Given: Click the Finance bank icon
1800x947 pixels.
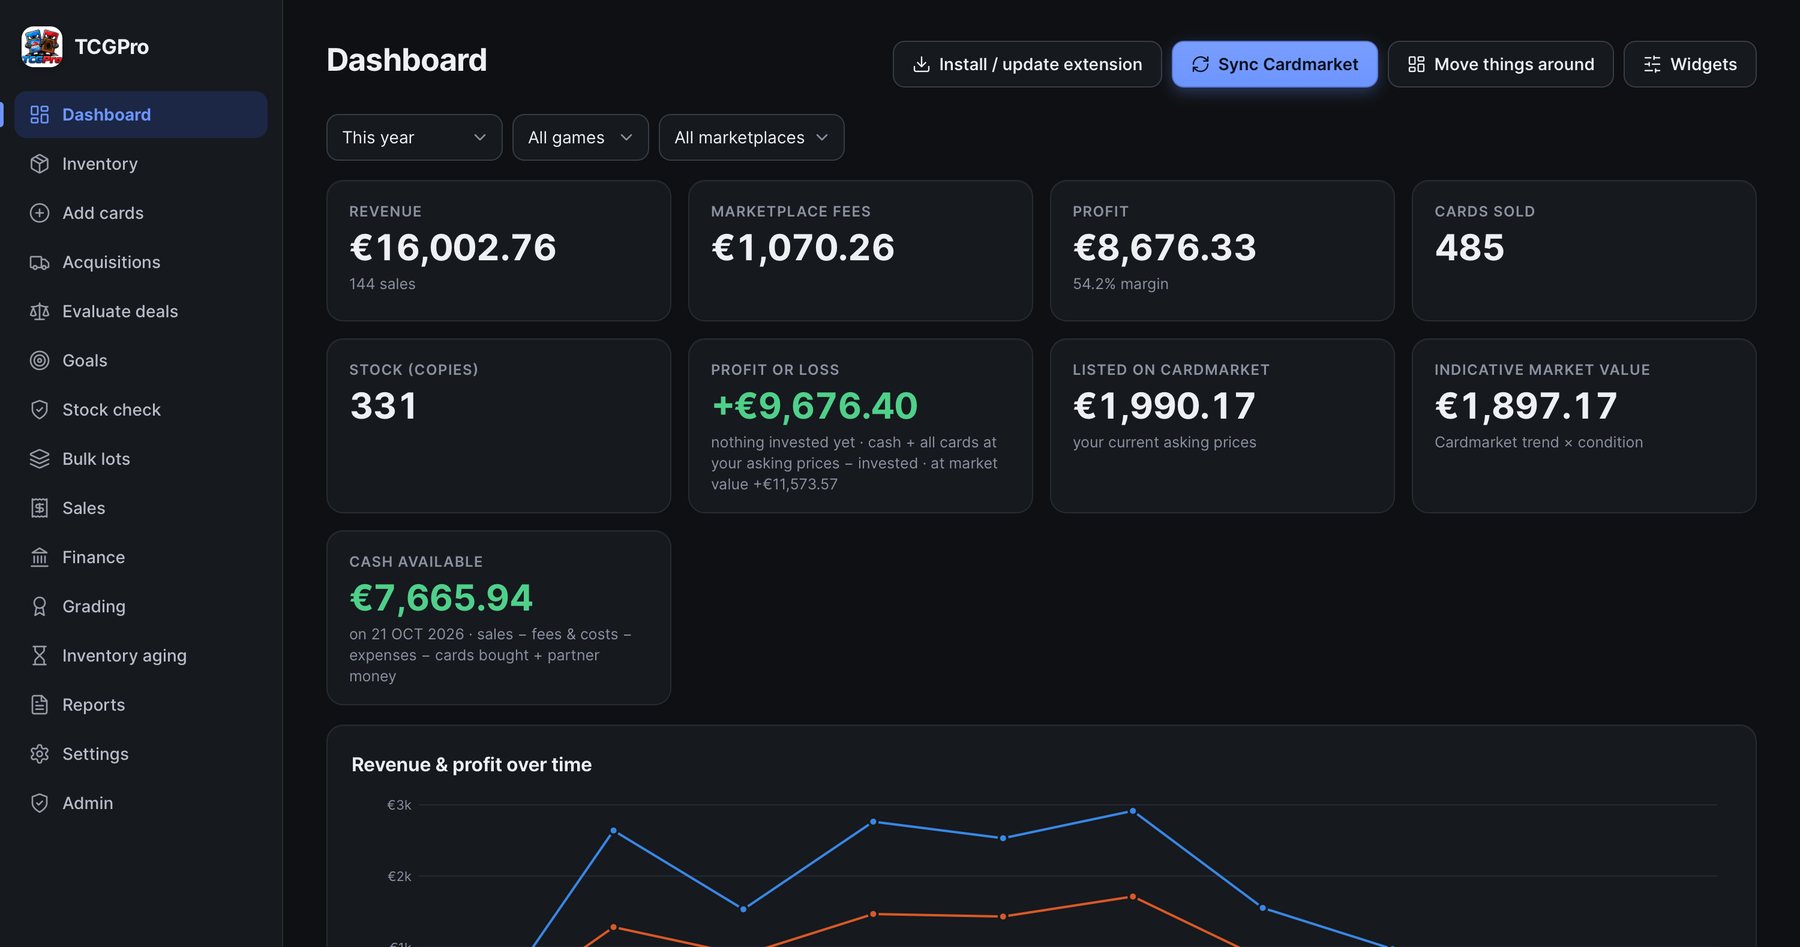Looking at the screenshot, I should pos(39,557).
